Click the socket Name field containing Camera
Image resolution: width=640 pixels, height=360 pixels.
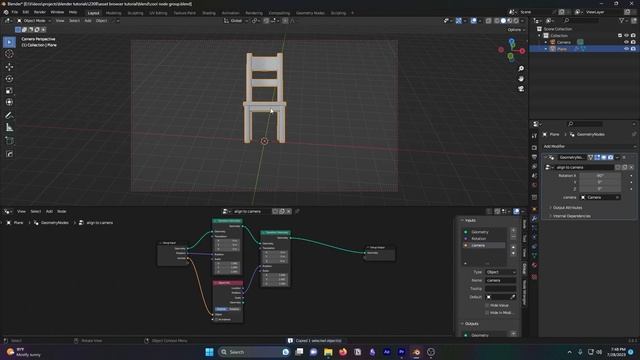point(500,280)
